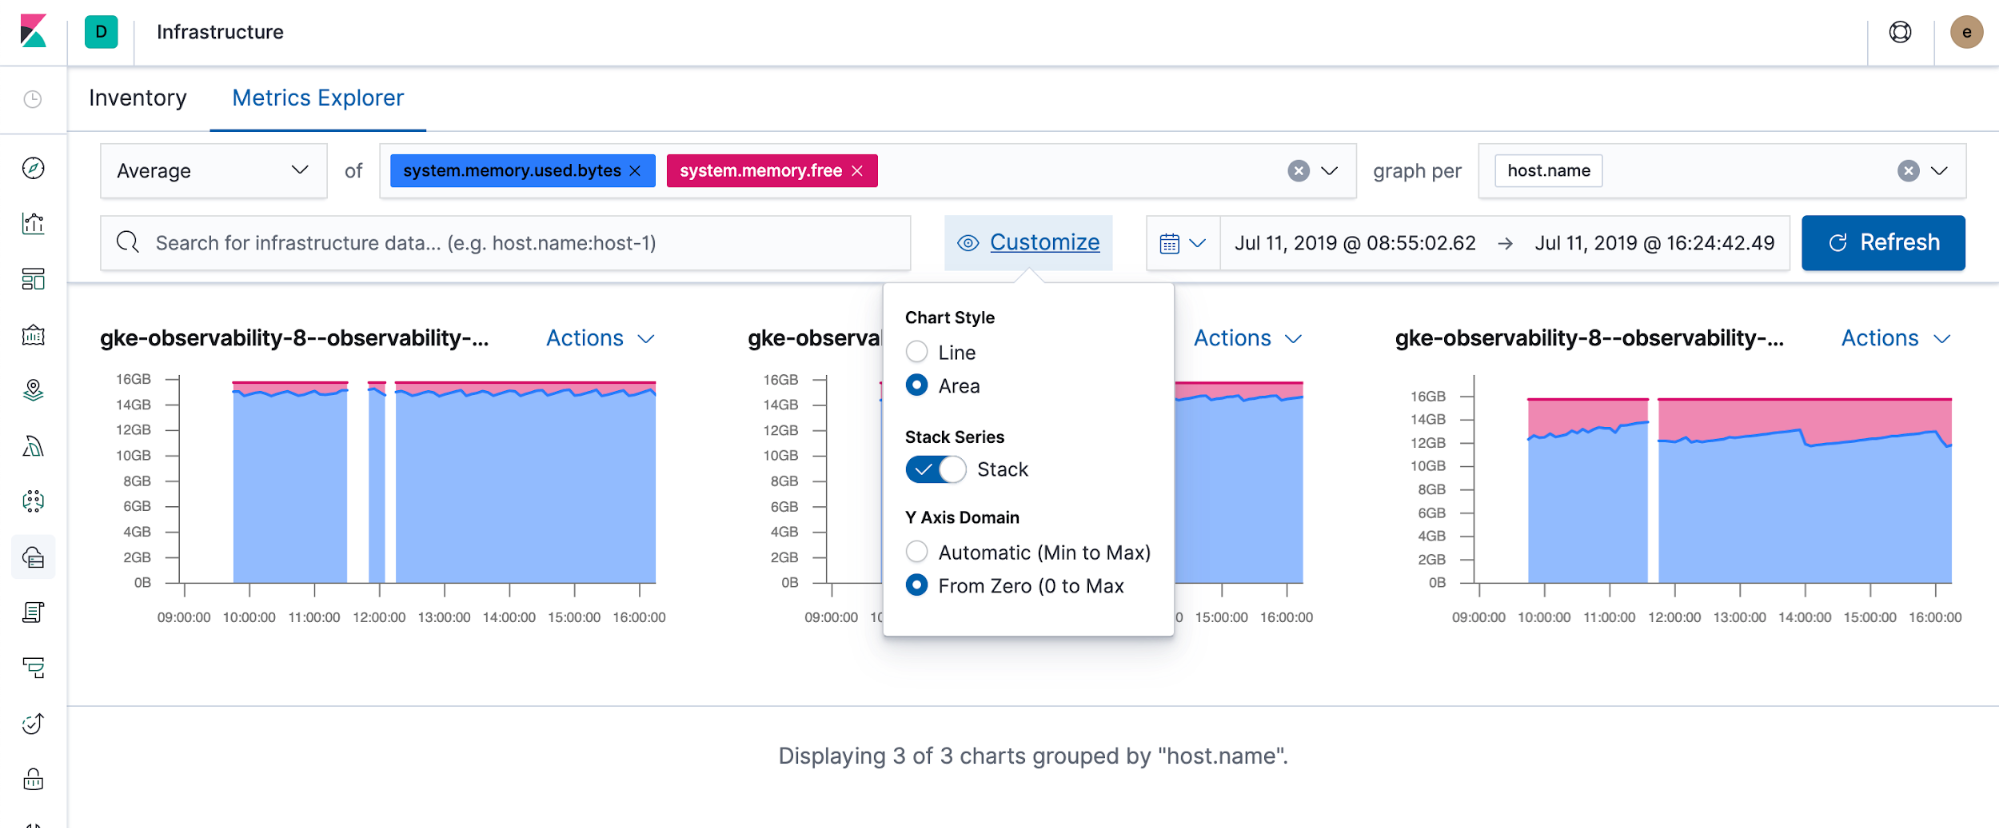The width and height of the screenshot is (1999, 828).
Task: Open the Kibana home logo
Action: pyautogui.click(x=34, y=32)
